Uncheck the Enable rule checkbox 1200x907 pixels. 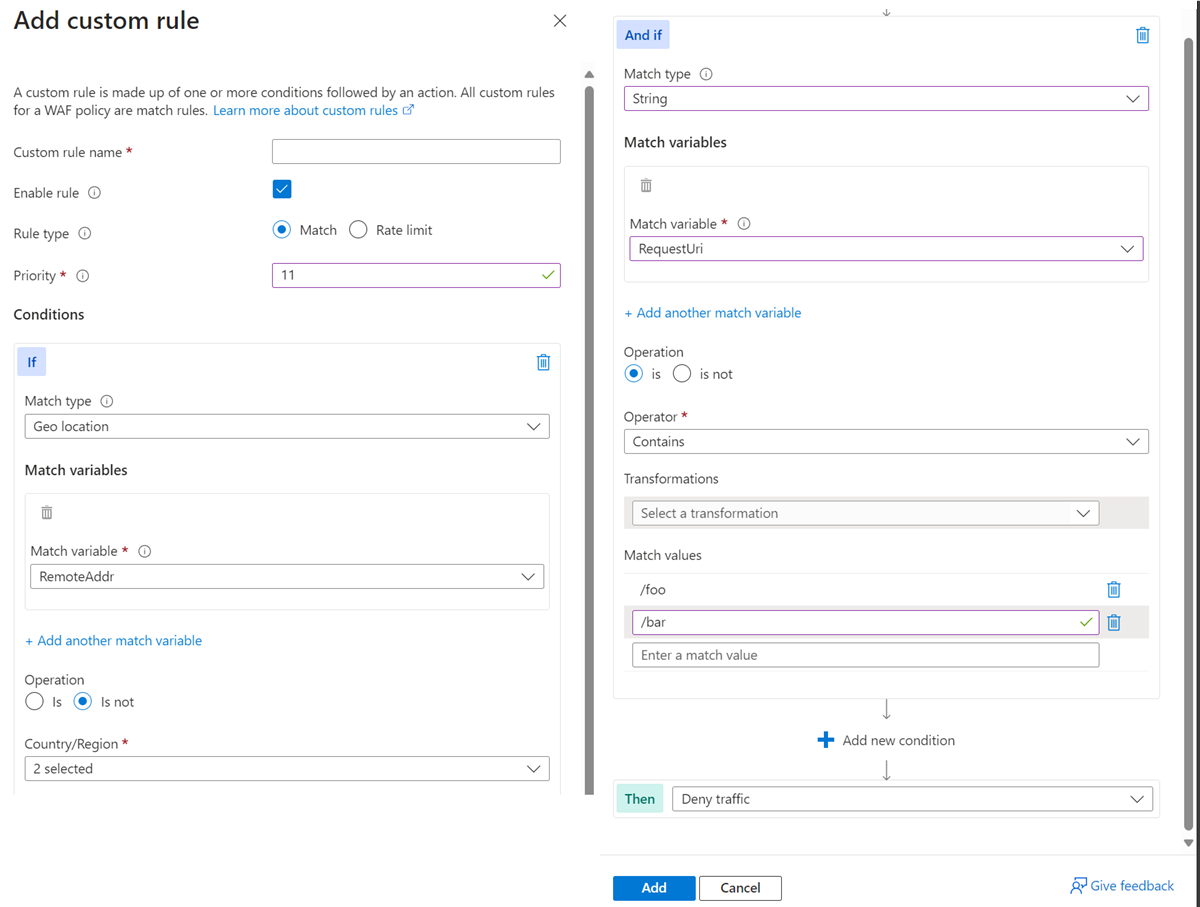282,189
